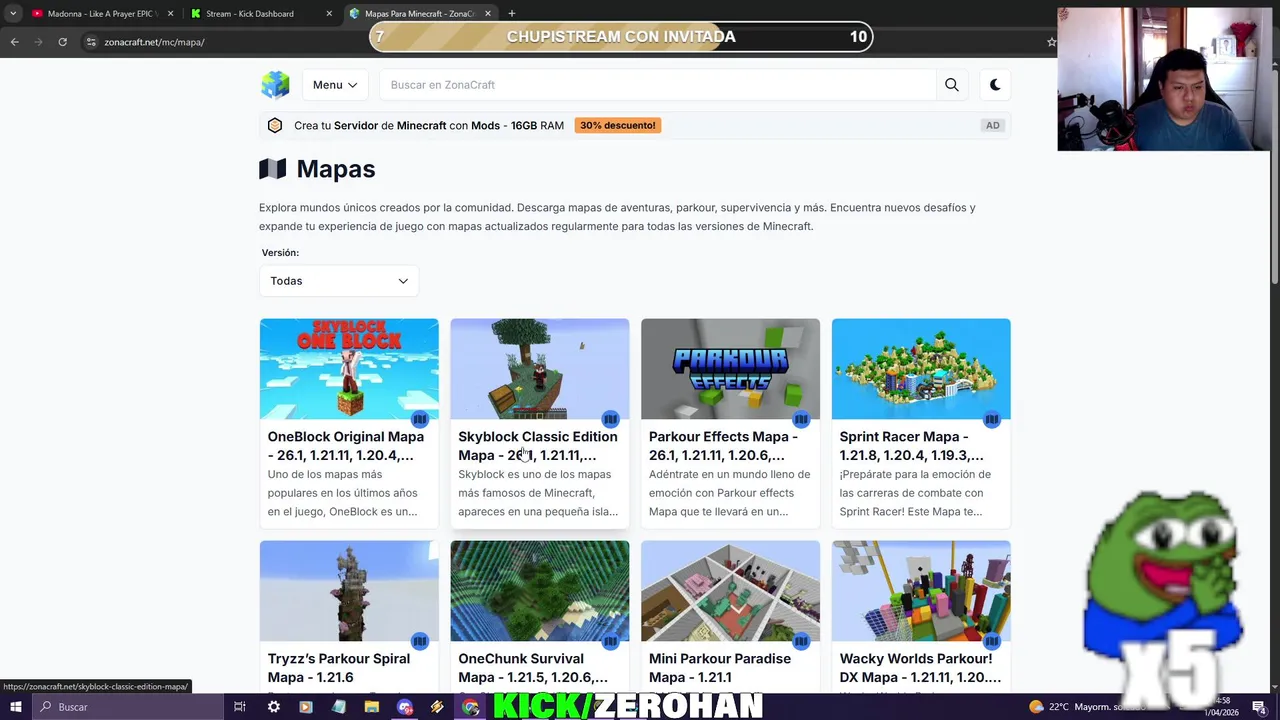Close the Madonna YouTube tab
1280x720 pixels.
(170, 14)
